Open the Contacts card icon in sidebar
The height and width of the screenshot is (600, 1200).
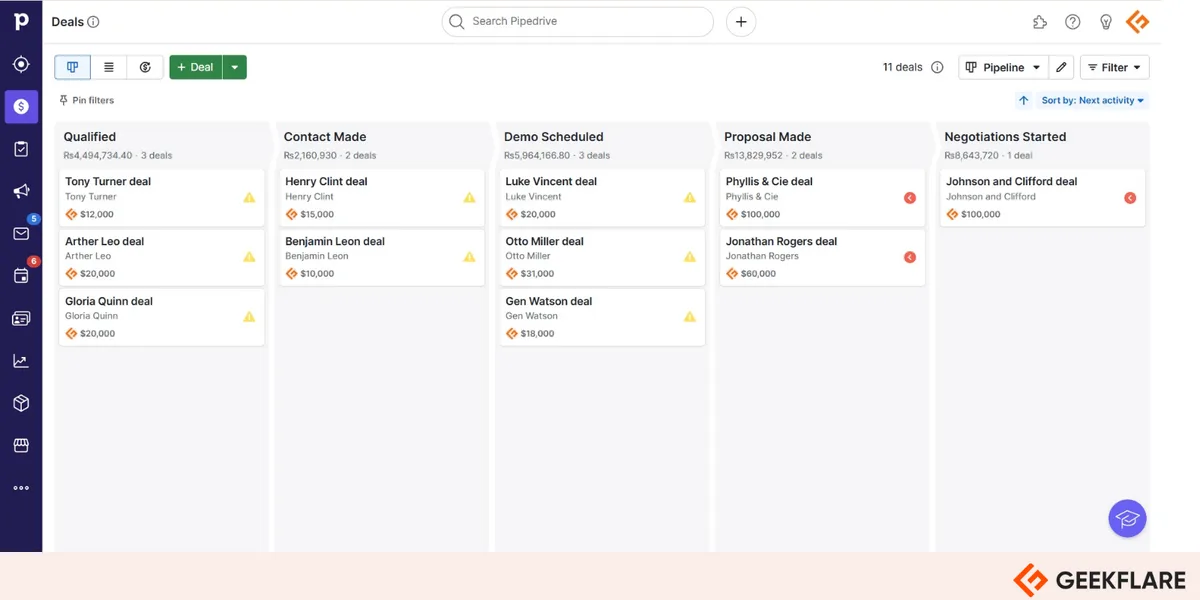click(21, 318)
